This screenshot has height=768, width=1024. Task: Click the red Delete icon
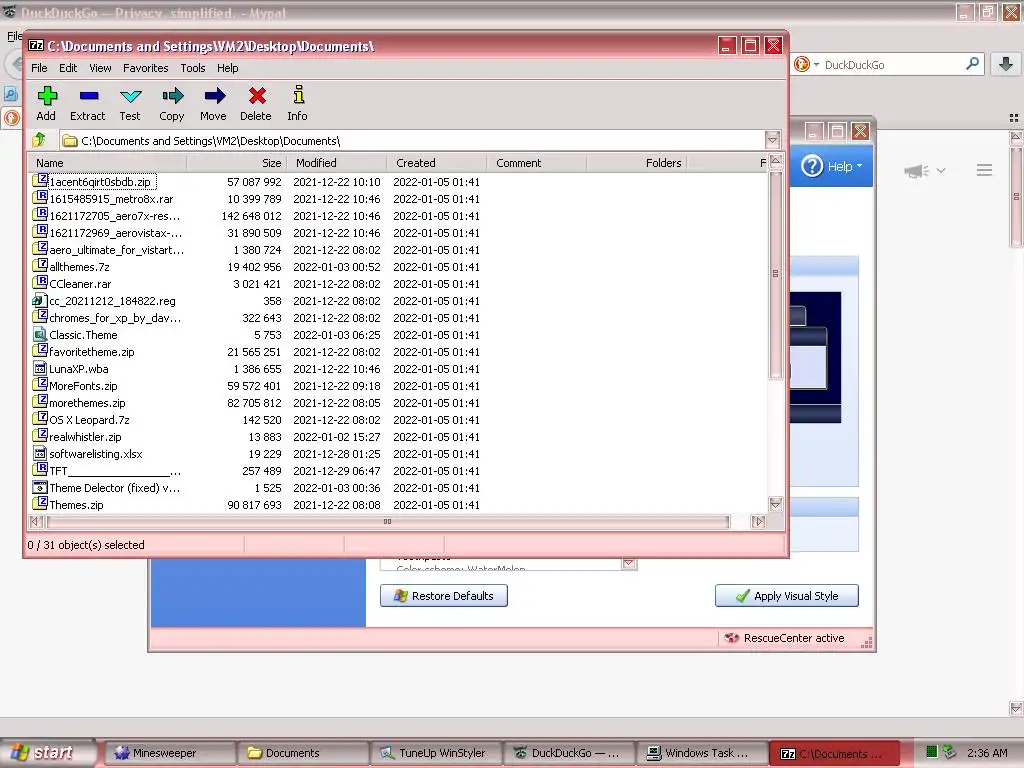tap(257, 96)
